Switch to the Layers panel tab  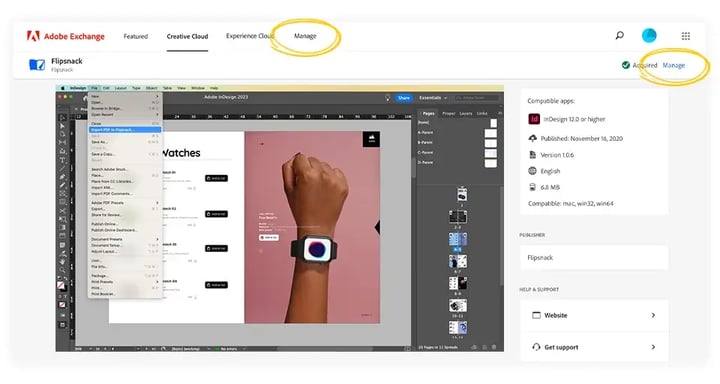pos(466,113)
